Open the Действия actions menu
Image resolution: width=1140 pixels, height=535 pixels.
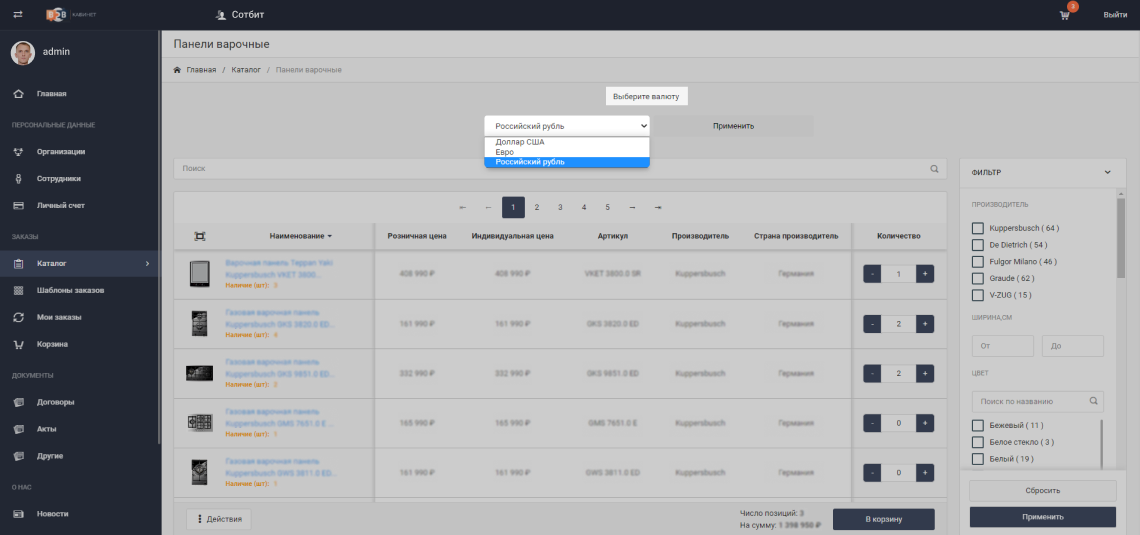(219, 519)
